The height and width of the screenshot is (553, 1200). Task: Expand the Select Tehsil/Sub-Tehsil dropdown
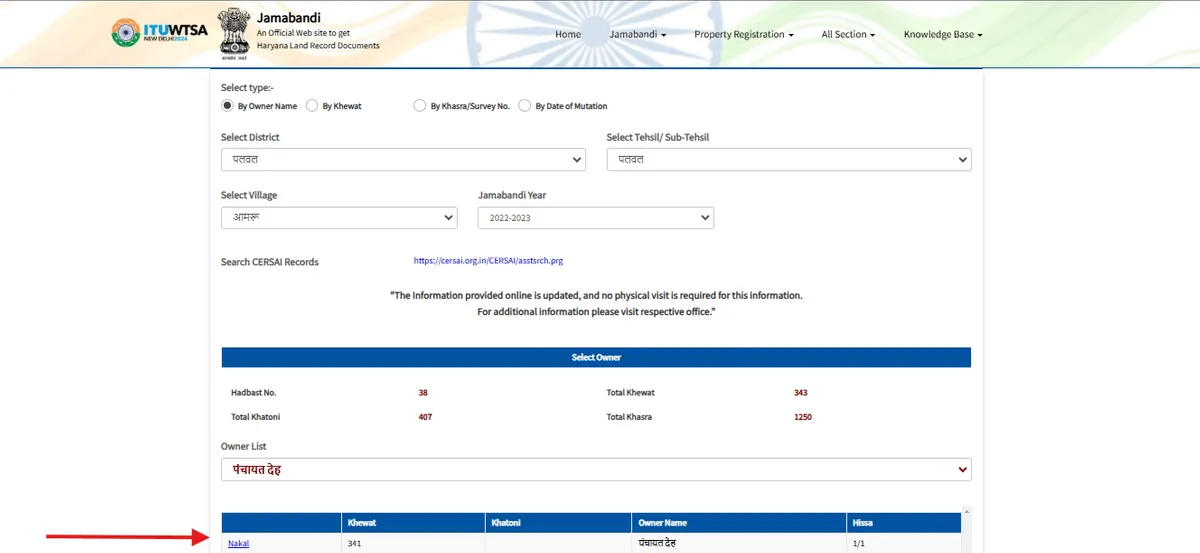788,160
